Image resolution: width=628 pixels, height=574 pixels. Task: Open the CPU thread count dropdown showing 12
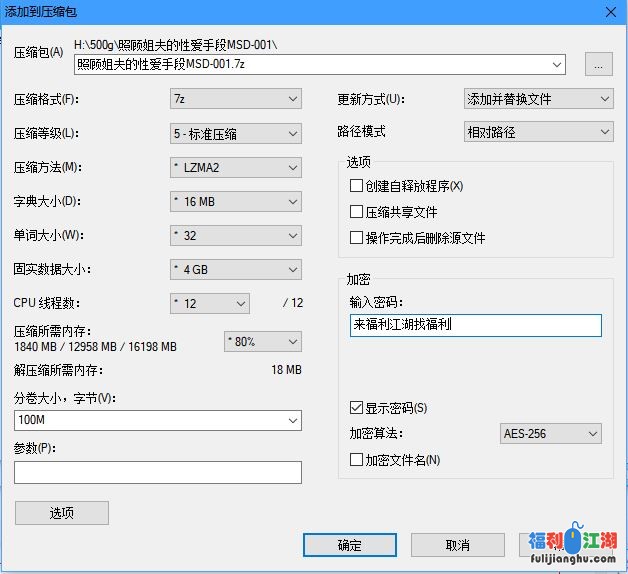pos(209,303)
